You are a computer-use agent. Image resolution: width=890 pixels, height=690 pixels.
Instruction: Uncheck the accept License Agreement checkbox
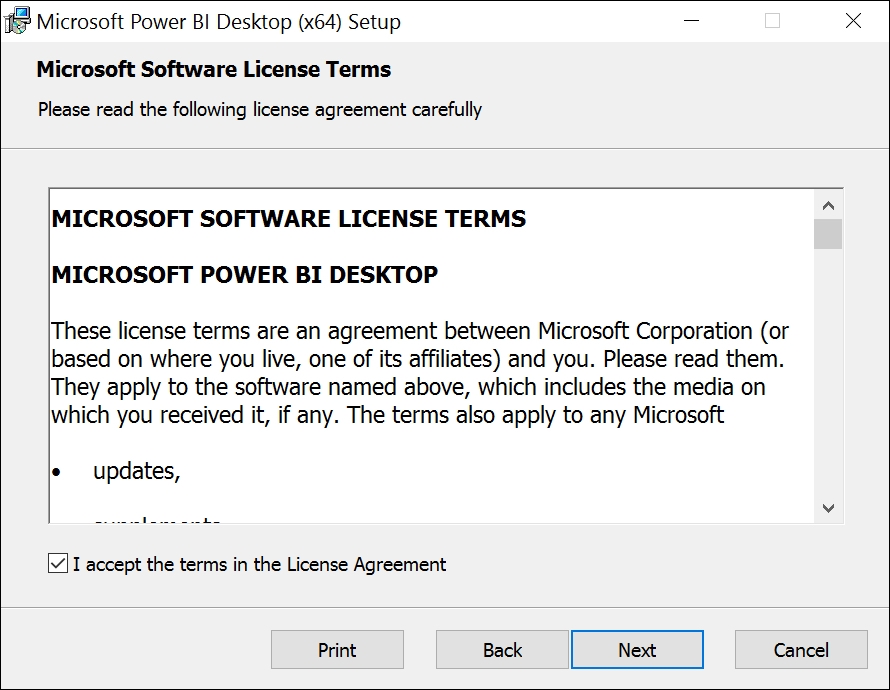(x=58, y=563)
